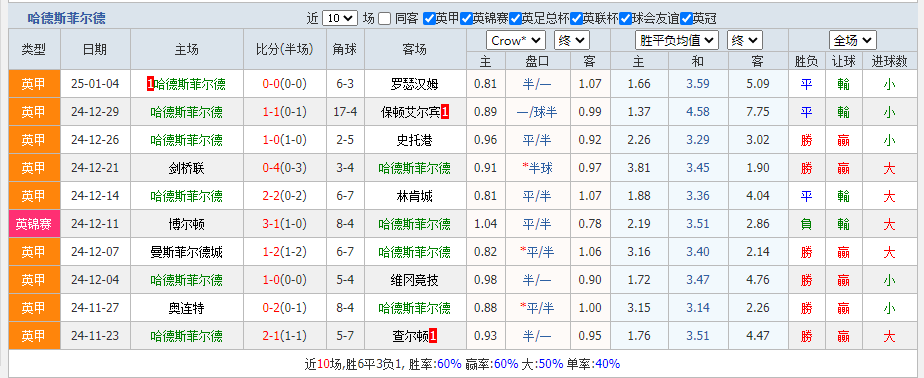Open the 胜平负均值 dropdown

[x=677, y=41]
